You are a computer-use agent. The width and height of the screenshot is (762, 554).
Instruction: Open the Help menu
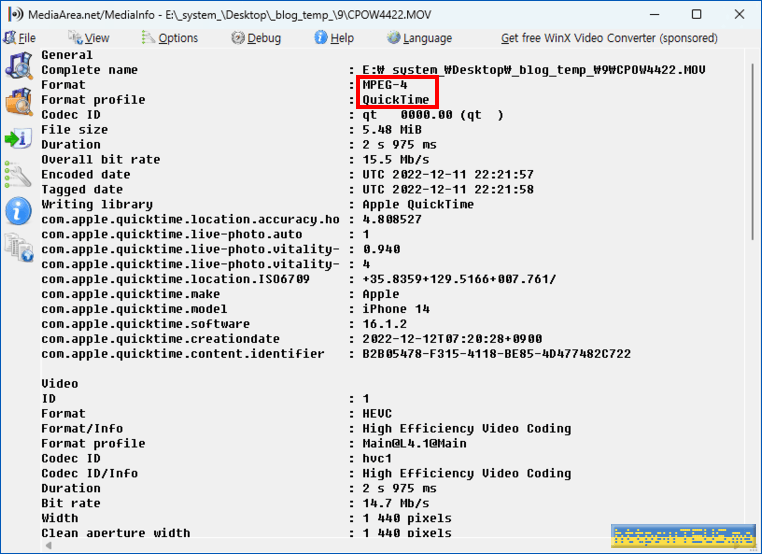pyautogui.click(x=334, y=38)
